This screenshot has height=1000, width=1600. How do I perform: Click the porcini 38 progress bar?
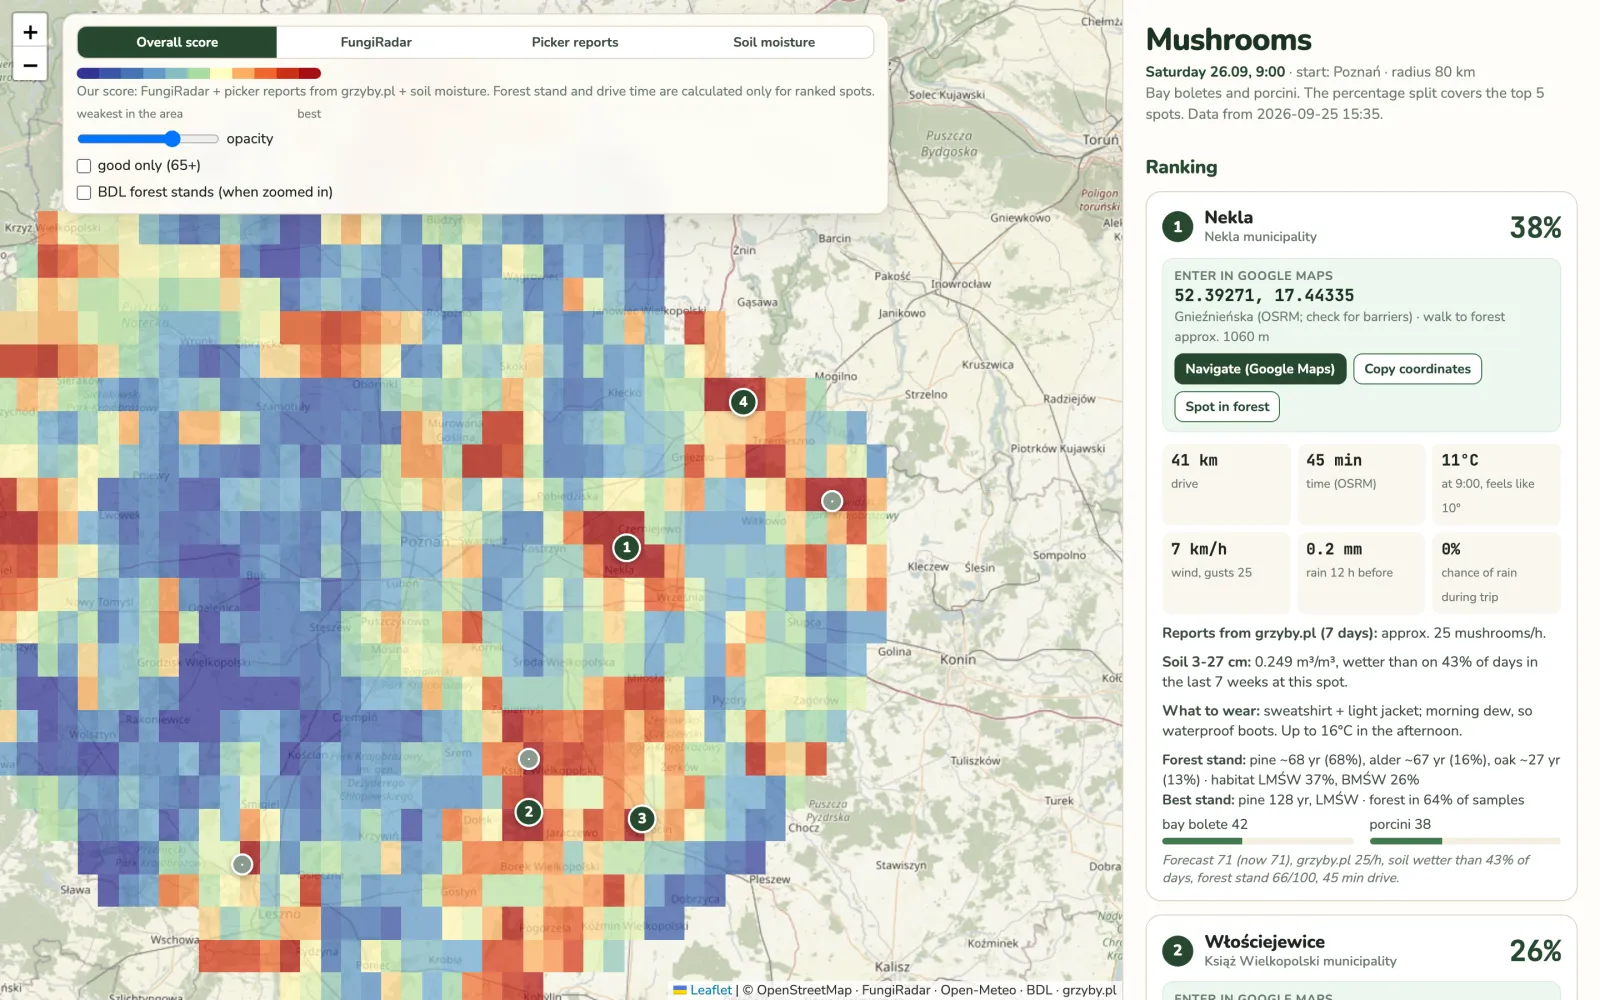click(1465, 841)
